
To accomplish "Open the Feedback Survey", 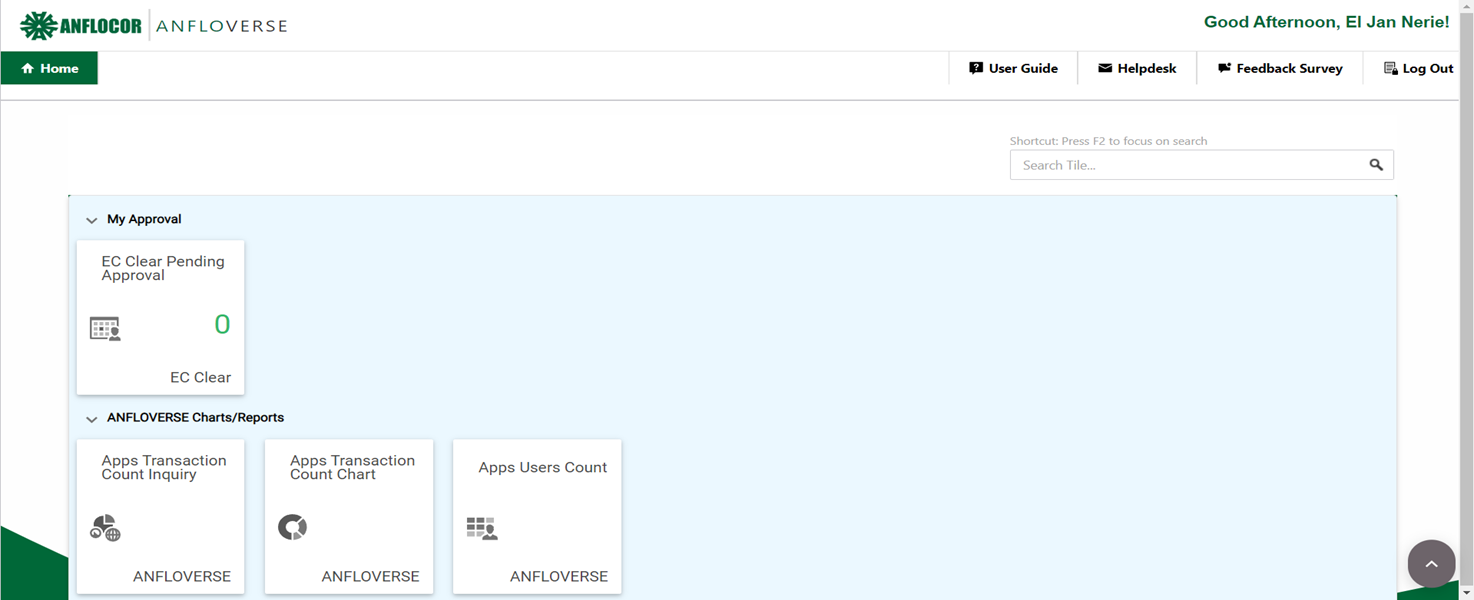I will (x=1280, y=68).
